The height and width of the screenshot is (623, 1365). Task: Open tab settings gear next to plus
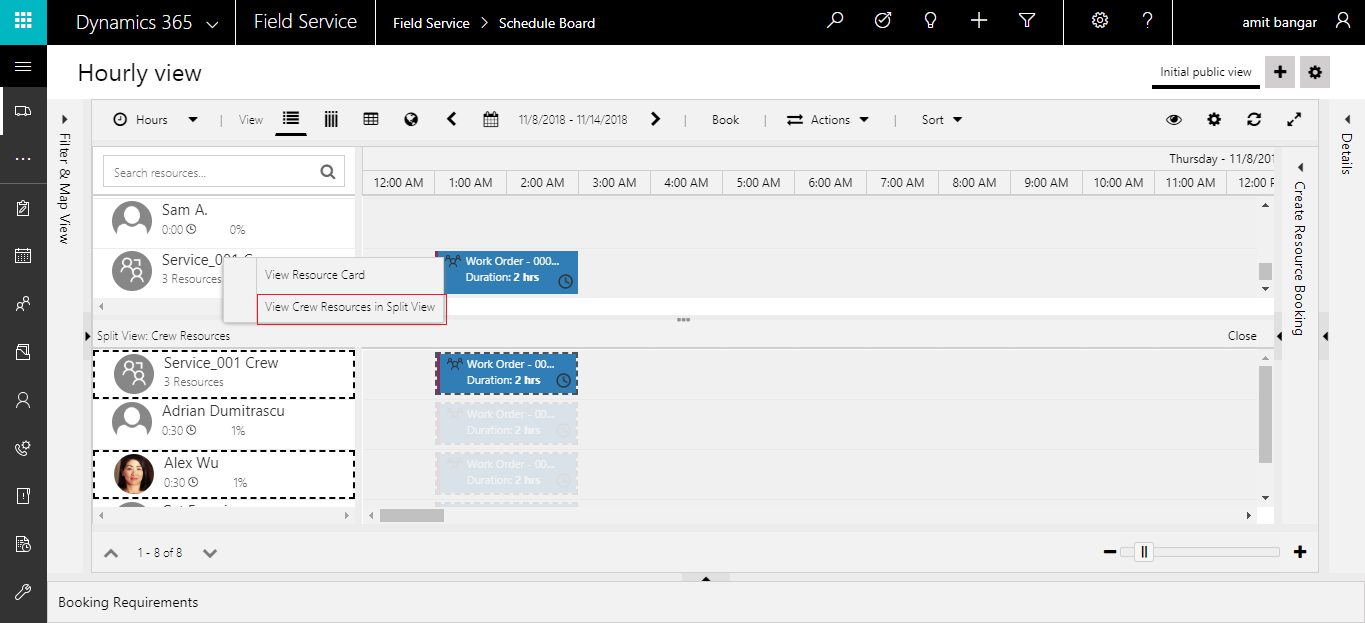1315,72
